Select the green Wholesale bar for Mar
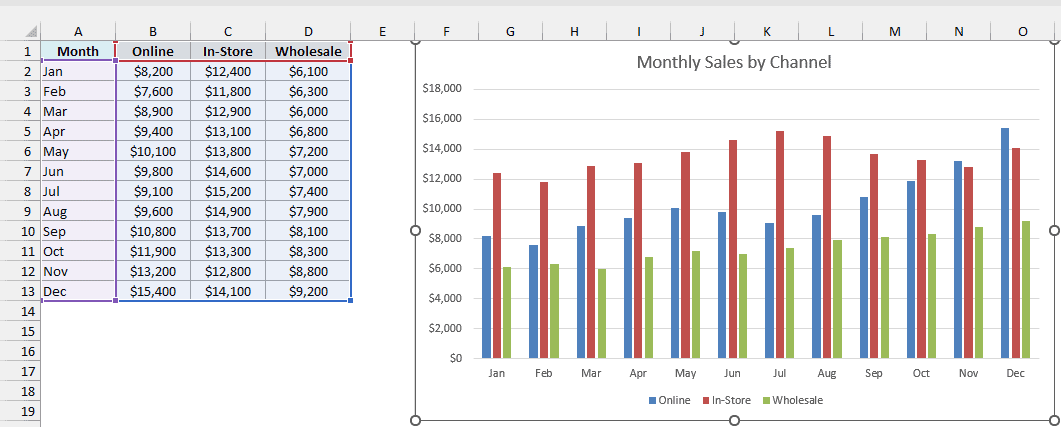Image resolution: width=1061 pixels, height=427 pixels. 602,313
